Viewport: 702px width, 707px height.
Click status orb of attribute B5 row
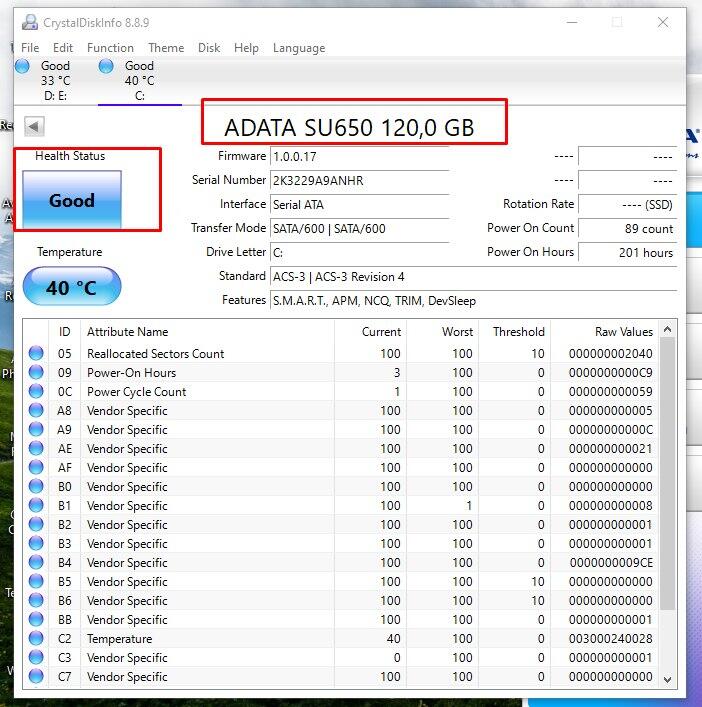pyautogui.click(x=36, y=581)
